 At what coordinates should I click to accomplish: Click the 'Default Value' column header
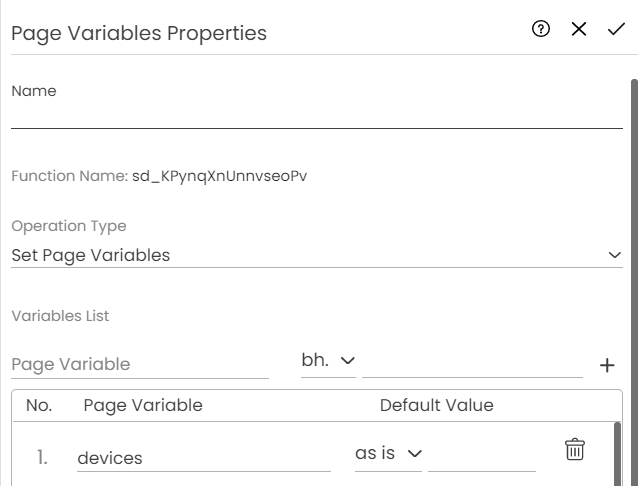[436, 405]
